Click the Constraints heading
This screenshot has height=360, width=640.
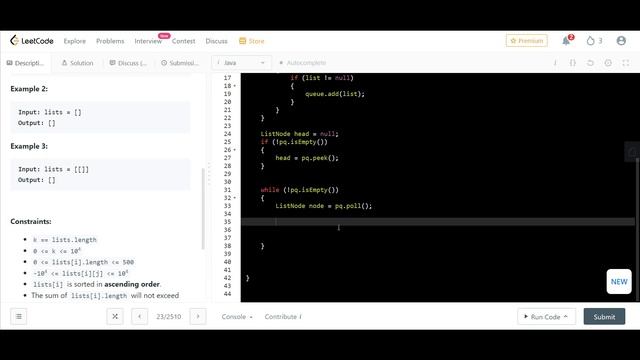click(31, 221)
